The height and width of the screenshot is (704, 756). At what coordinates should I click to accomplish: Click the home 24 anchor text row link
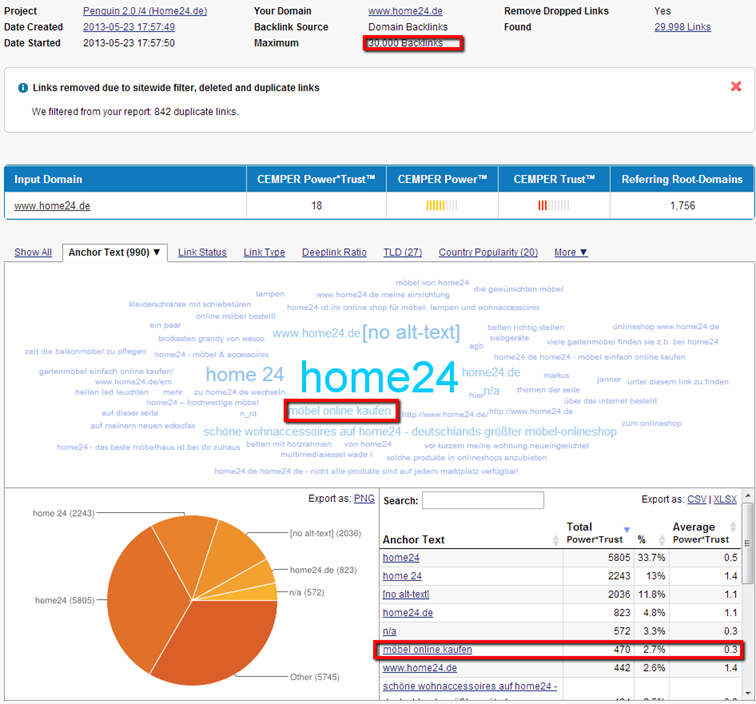coord(402,576)
